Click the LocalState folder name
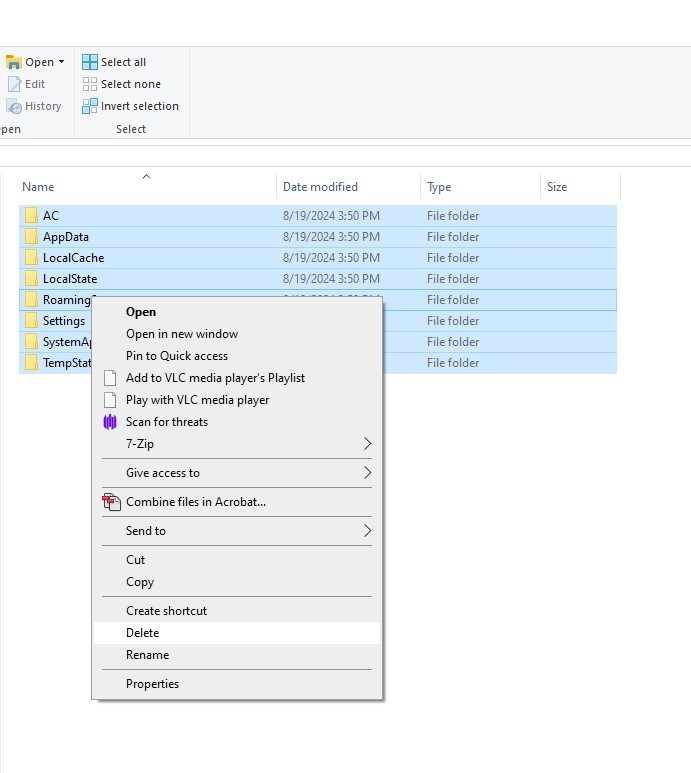This screenshot has height=773, width=691. [x=70, y=279]
